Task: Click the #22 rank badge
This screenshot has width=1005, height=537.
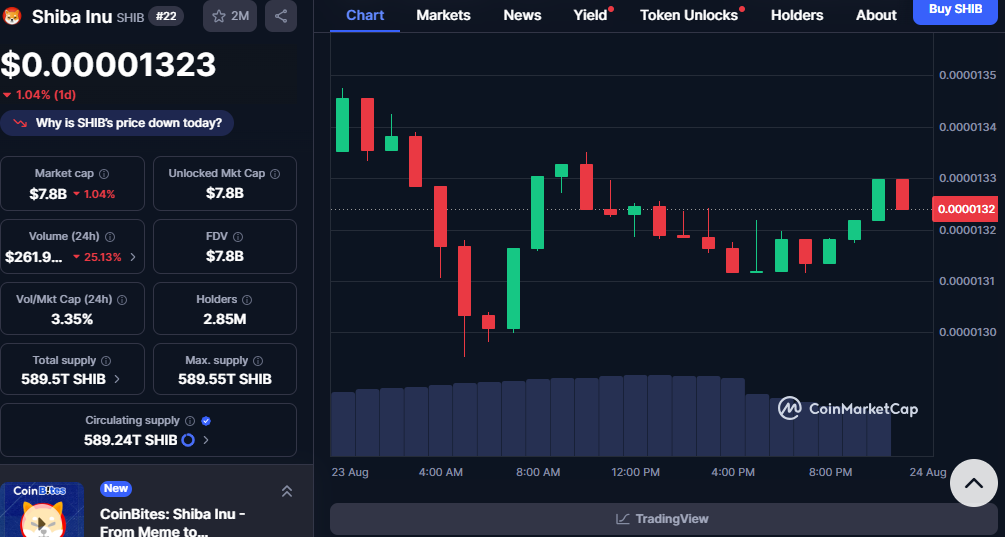Action: (166, 16)
